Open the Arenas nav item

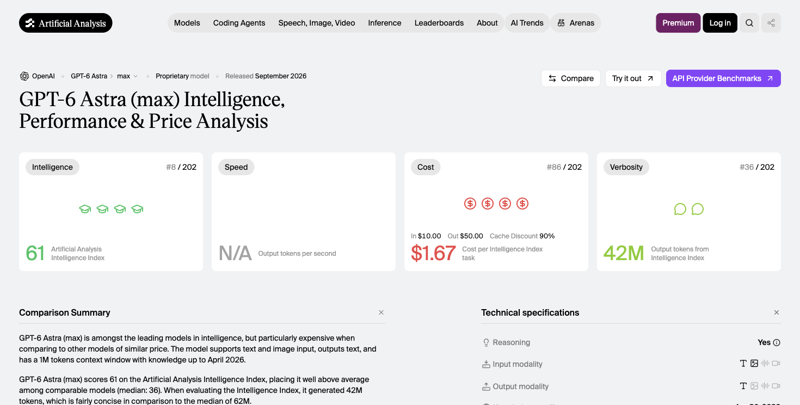tap(576, 23)
